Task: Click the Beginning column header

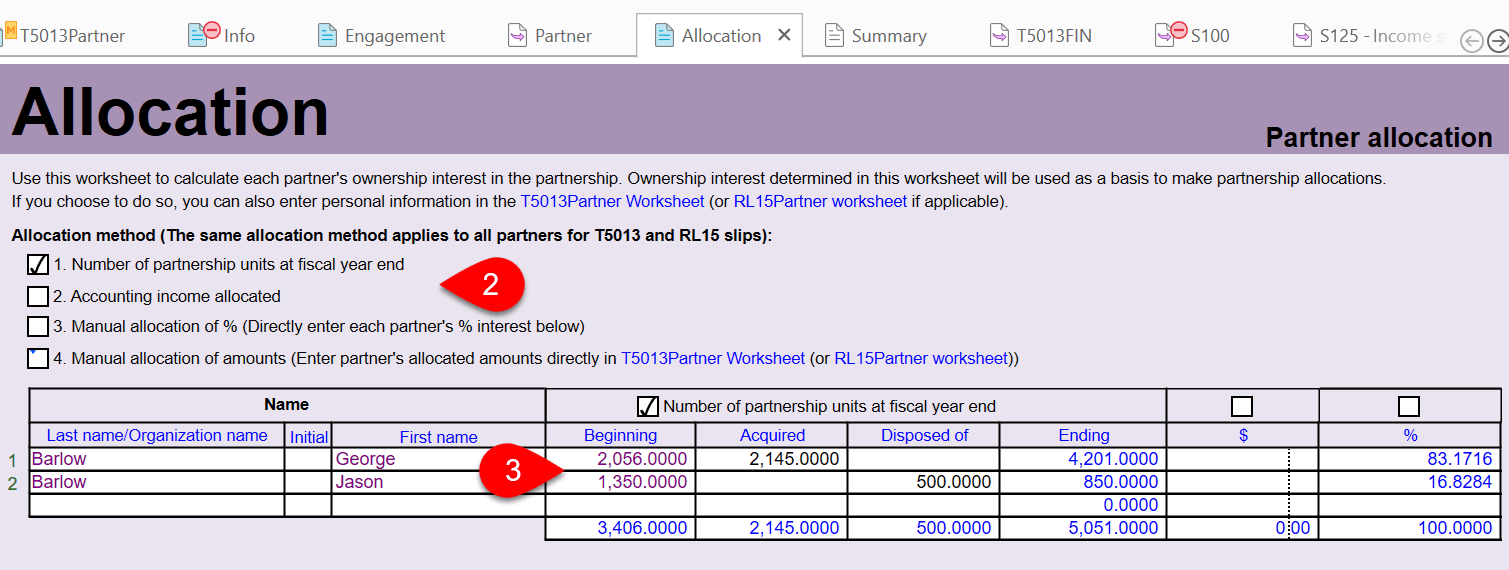Action: (621, 435)
